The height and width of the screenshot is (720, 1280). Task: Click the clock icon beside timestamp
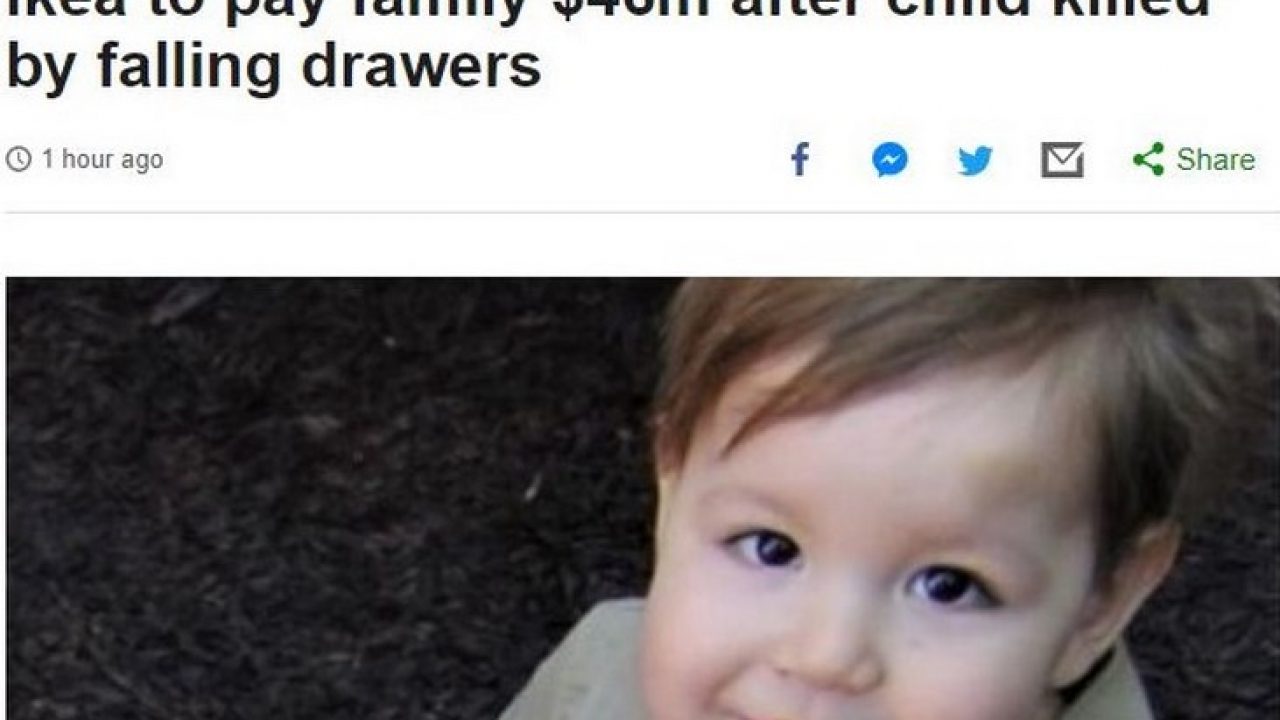(18, 160)
